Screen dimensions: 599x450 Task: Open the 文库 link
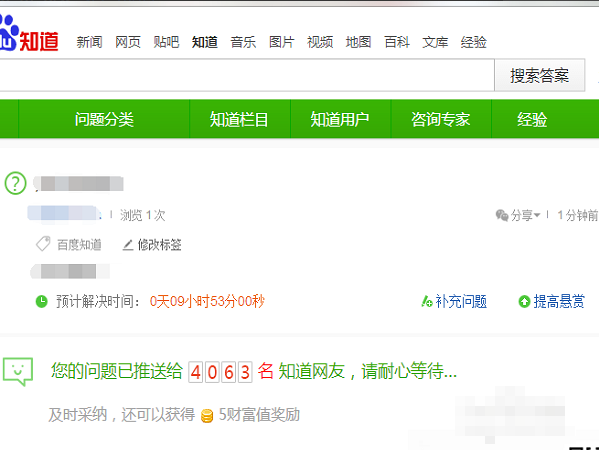tap(435, 42)
